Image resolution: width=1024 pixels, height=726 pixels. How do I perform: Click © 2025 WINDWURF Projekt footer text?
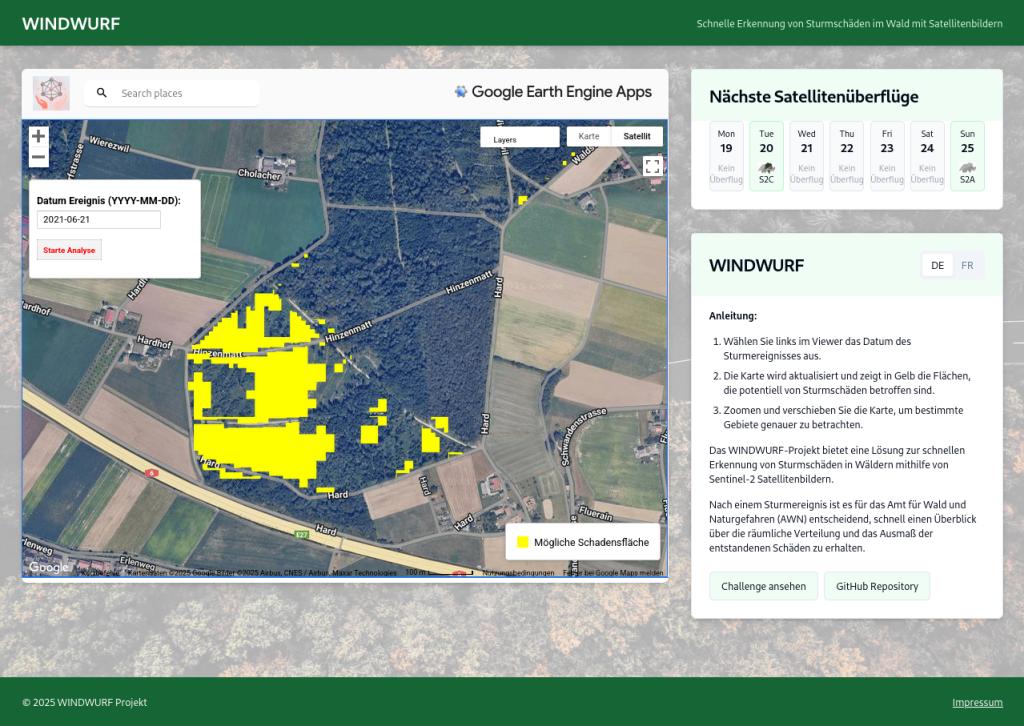[84, 702]
